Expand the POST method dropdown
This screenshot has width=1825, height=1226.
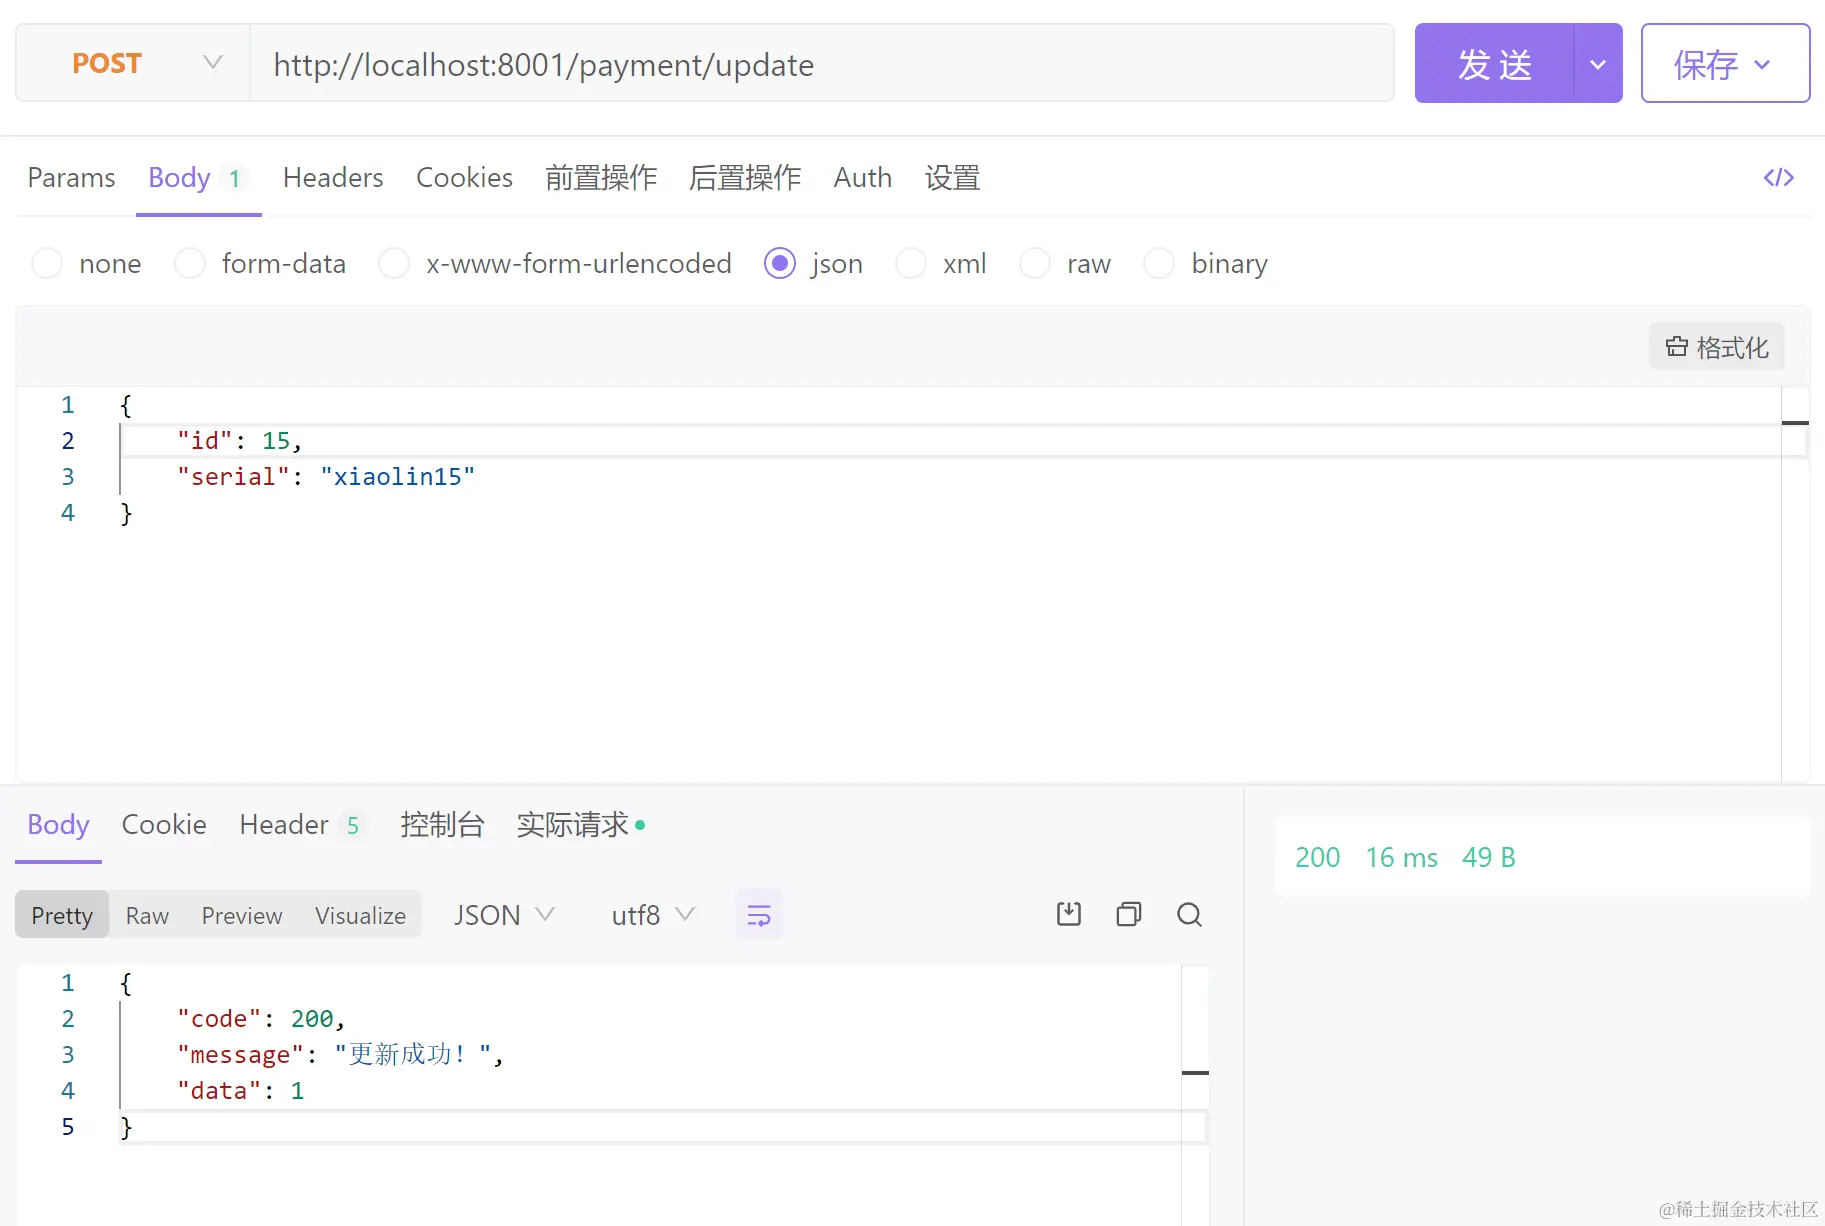[x=212, y=62]
